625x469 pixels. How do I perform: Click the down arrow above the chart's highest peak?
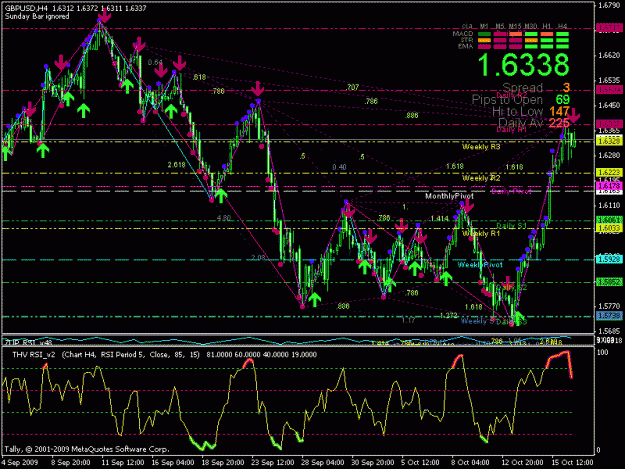click(104, 15)
